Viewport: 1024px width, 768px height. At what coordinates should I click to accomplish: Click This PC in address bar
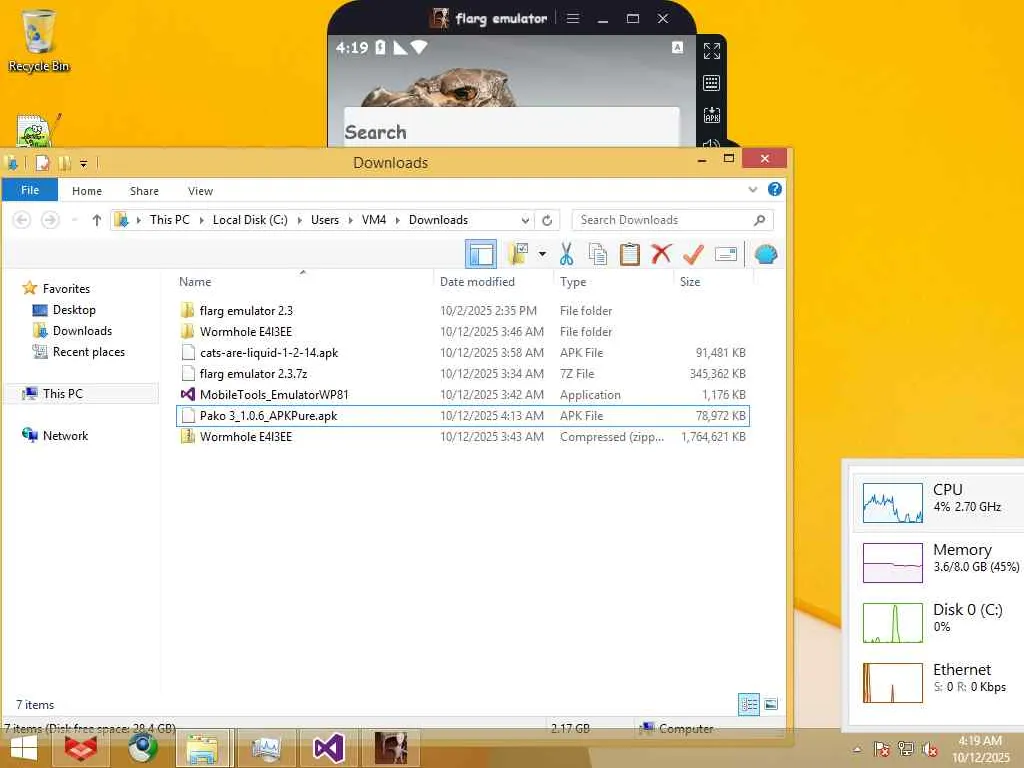(x=170, y=220)
